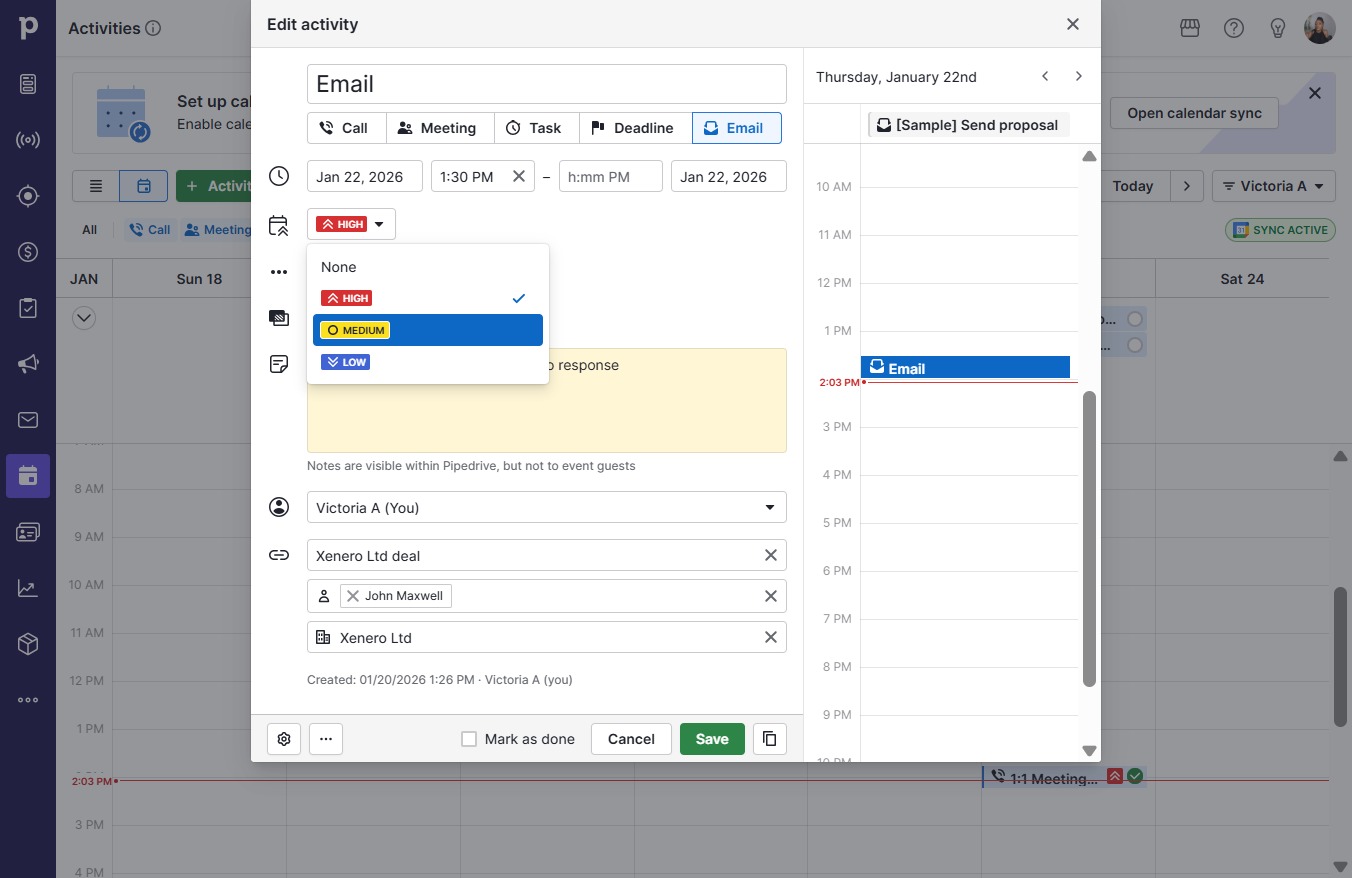Click Activities info icon
Screen dimensions: 1352x878
coord(153,28)
